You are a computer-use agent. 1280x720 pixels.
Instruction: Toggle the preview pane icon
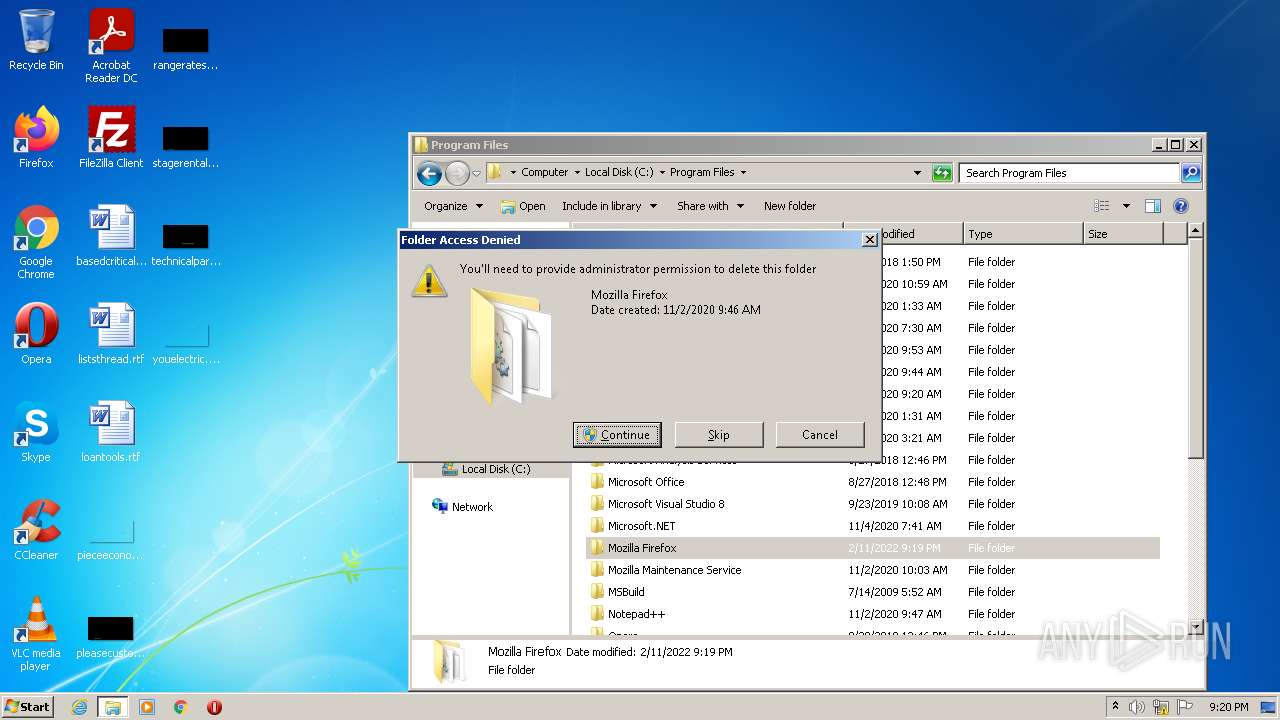[1152, 206]
